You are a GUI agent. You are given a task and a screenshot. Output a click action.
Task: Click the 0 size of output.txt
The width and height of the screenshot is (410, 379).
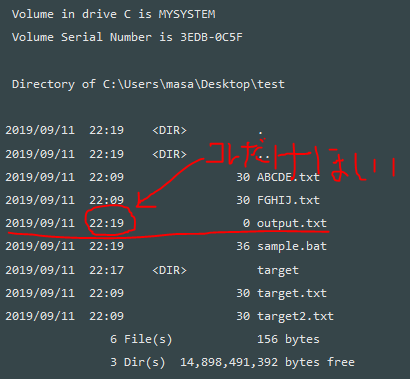[246, 223]
